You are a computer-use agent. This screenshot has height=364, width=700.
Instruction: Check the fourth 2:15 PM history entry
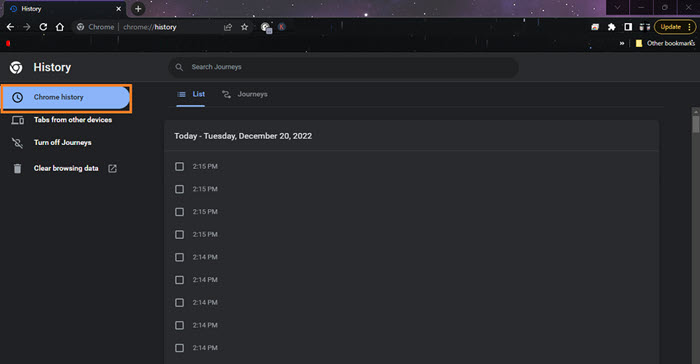point(179,234)
